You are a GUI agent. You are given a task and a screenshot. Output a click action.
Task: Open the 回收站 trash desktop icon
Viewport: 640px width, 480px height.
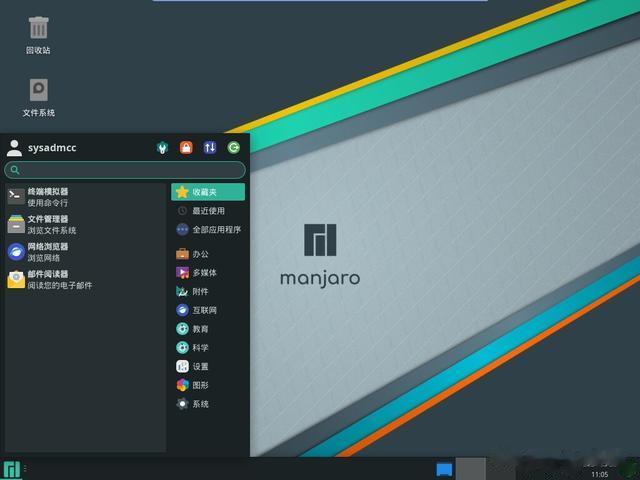tap(38, 35)
